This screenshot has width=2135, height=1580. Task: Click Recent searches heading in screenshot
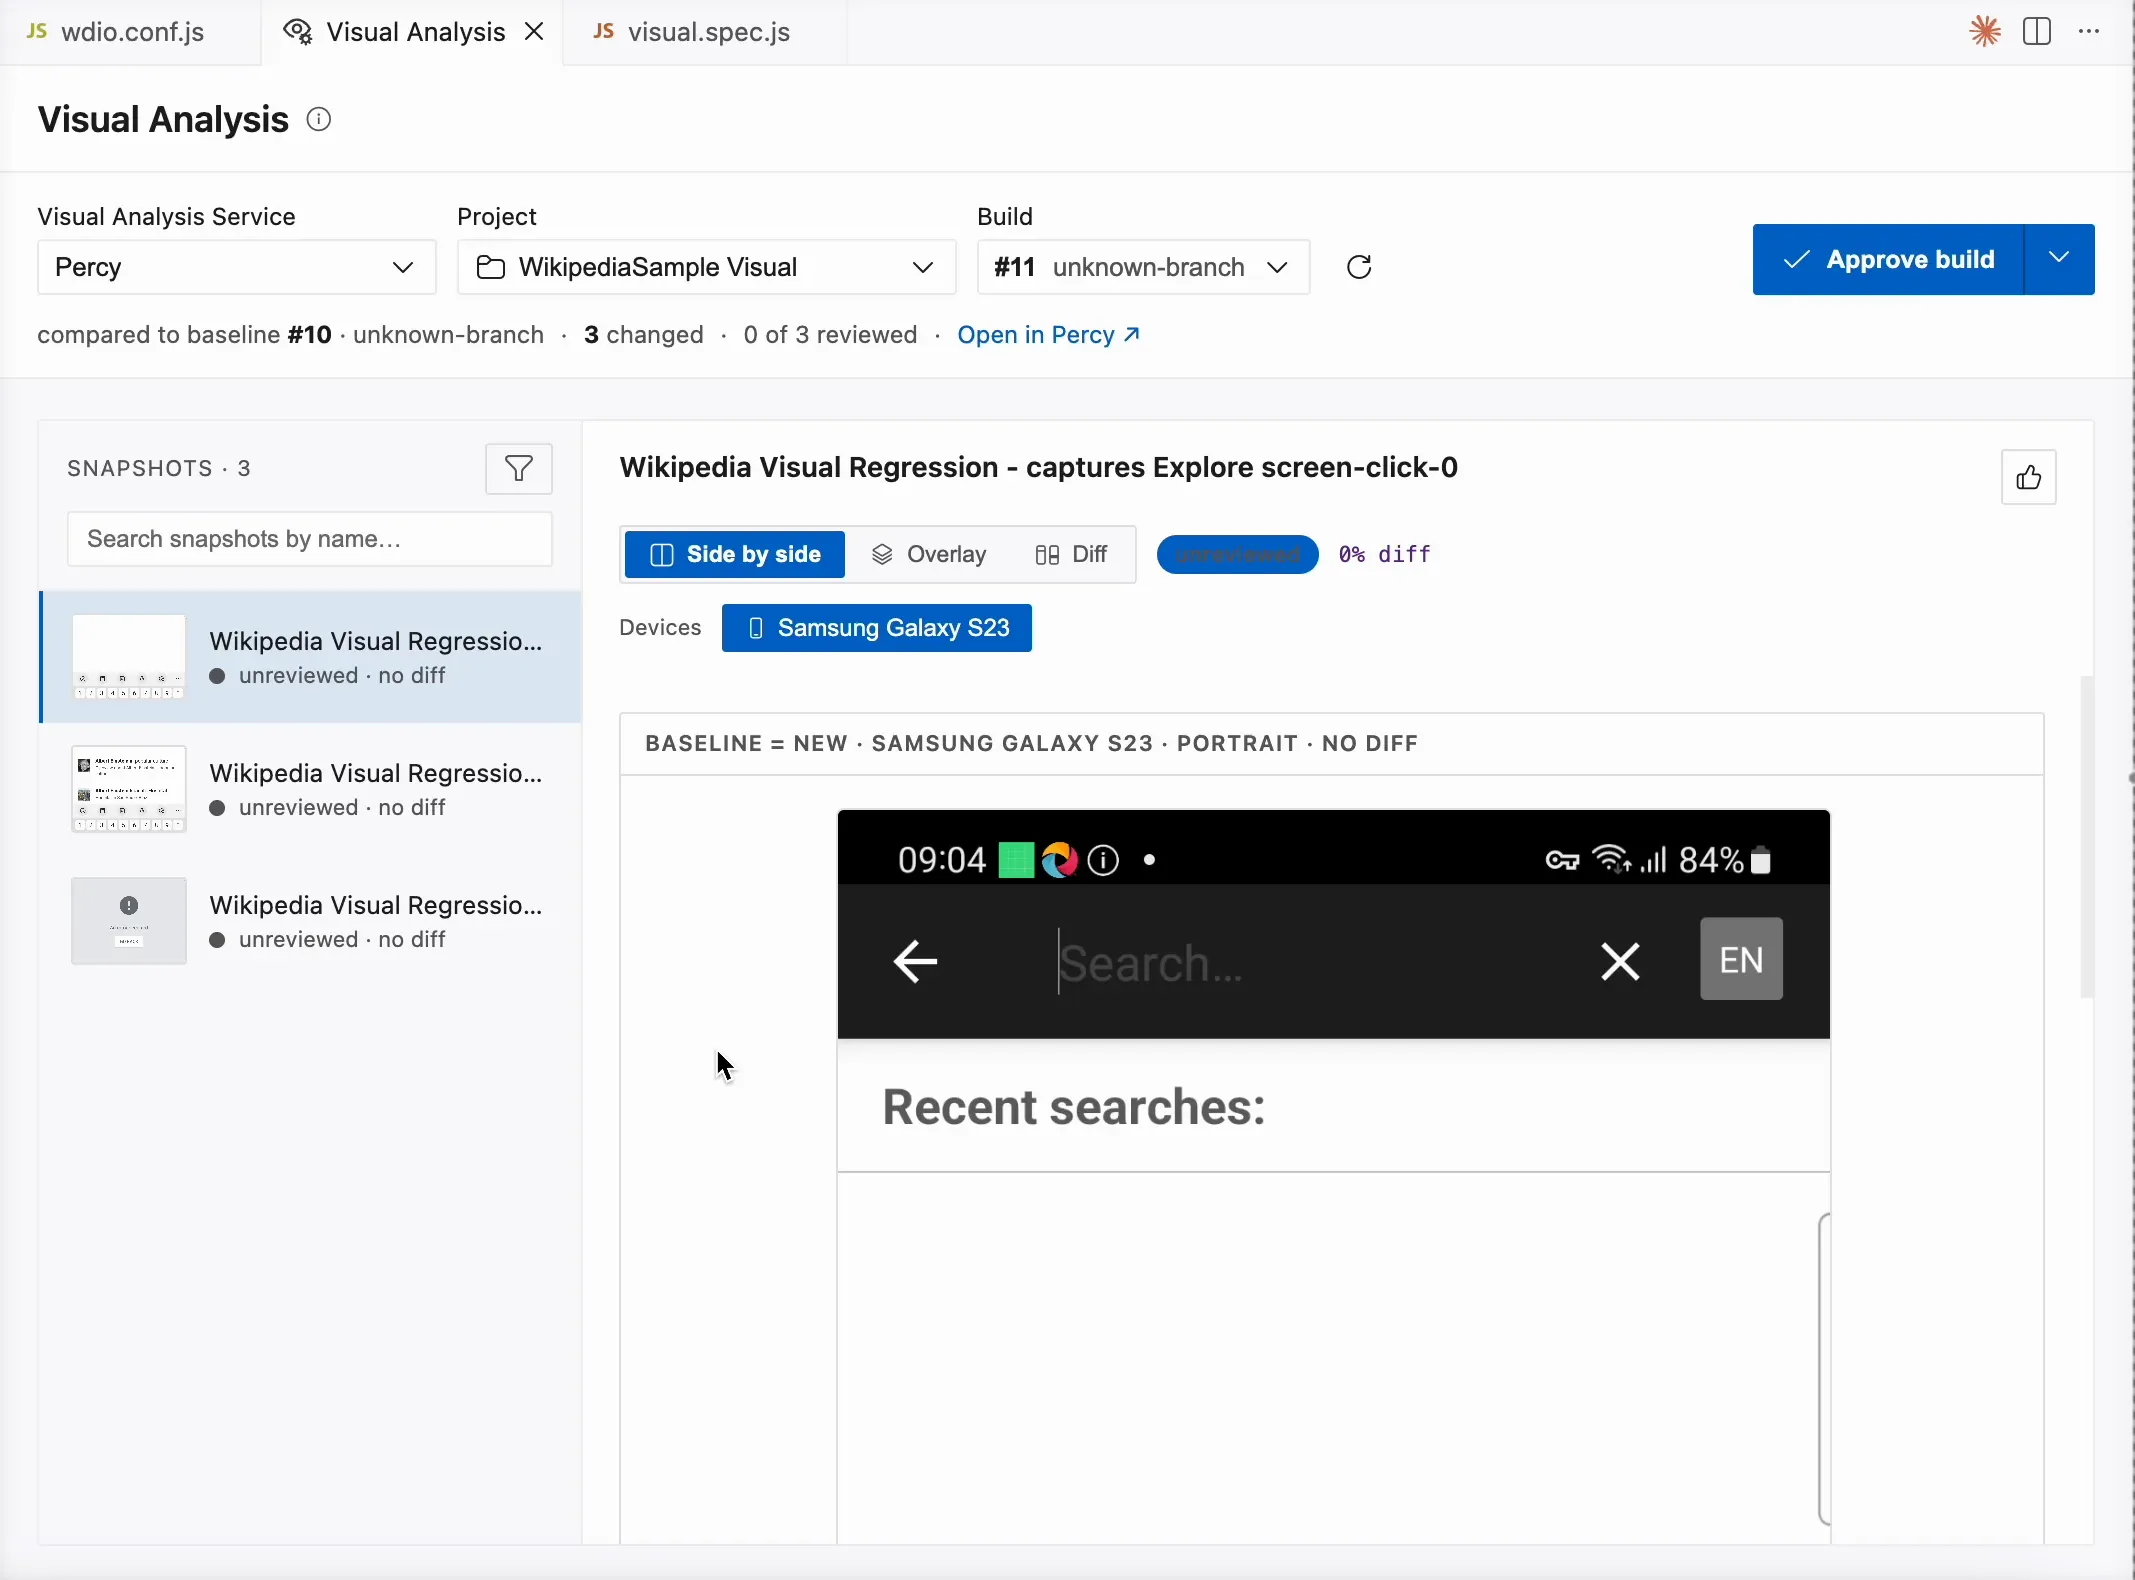coord(1073,1107)
